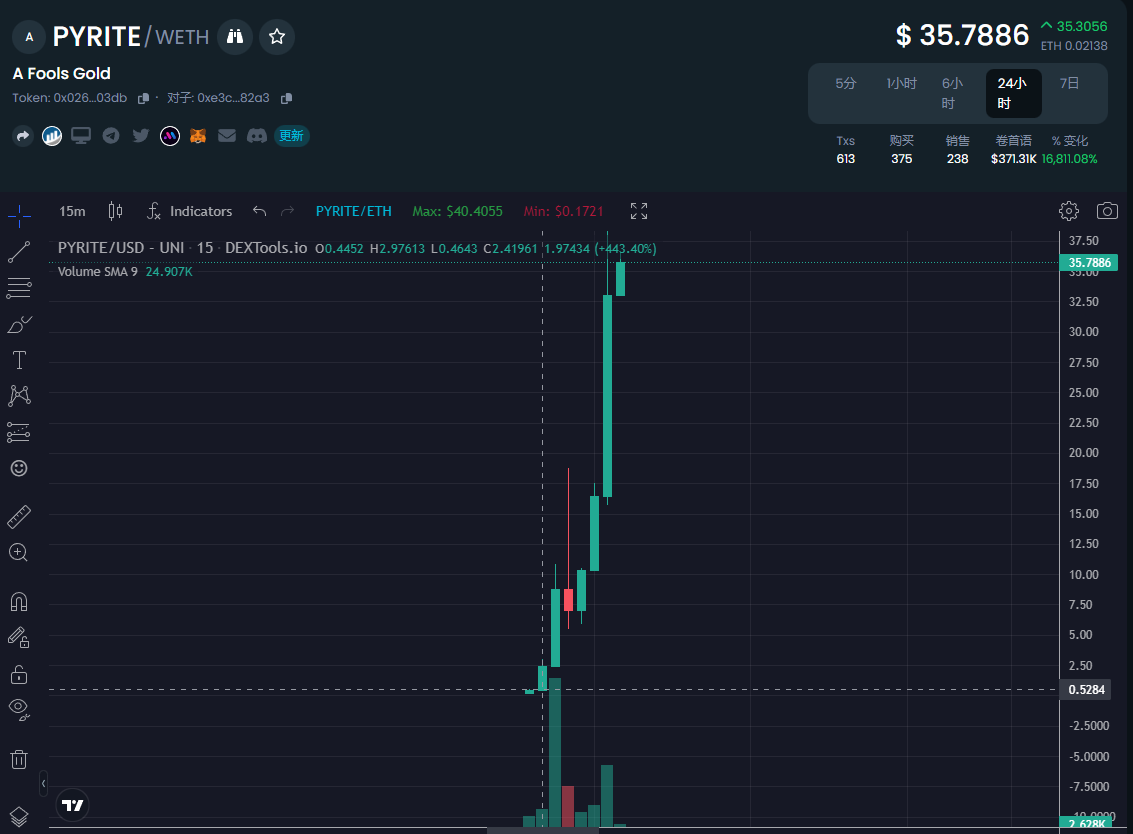This screenshot has width=1133, height=834.
Task: Select the 7日 timeframe tab
Action: click(1069, 84)
